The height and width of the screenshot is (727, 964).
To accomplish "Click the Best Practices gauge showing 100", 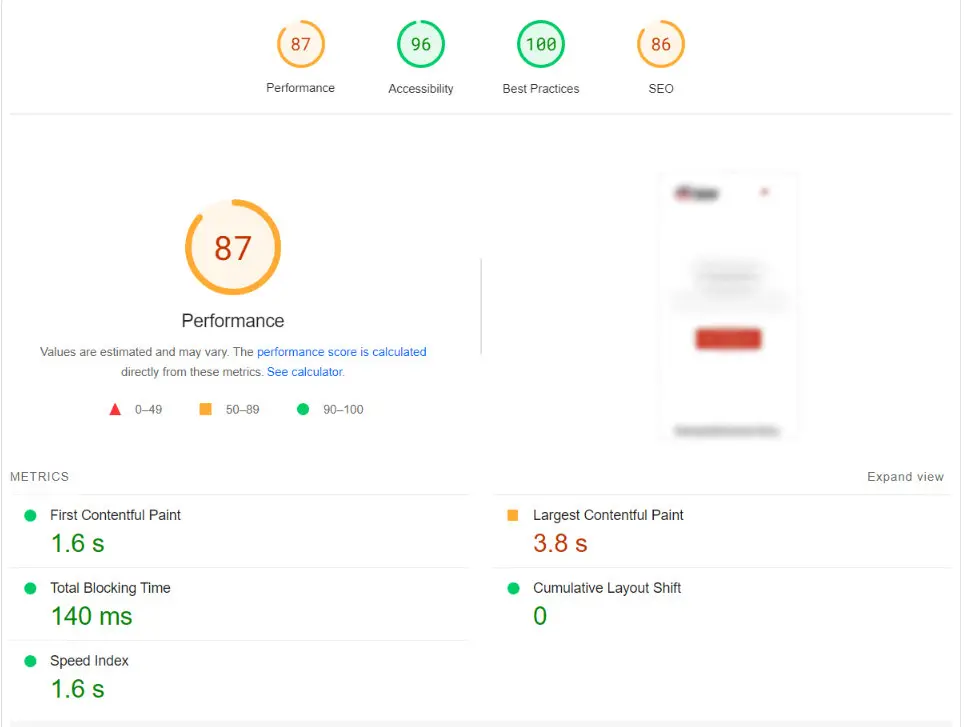I will point(541,45).
